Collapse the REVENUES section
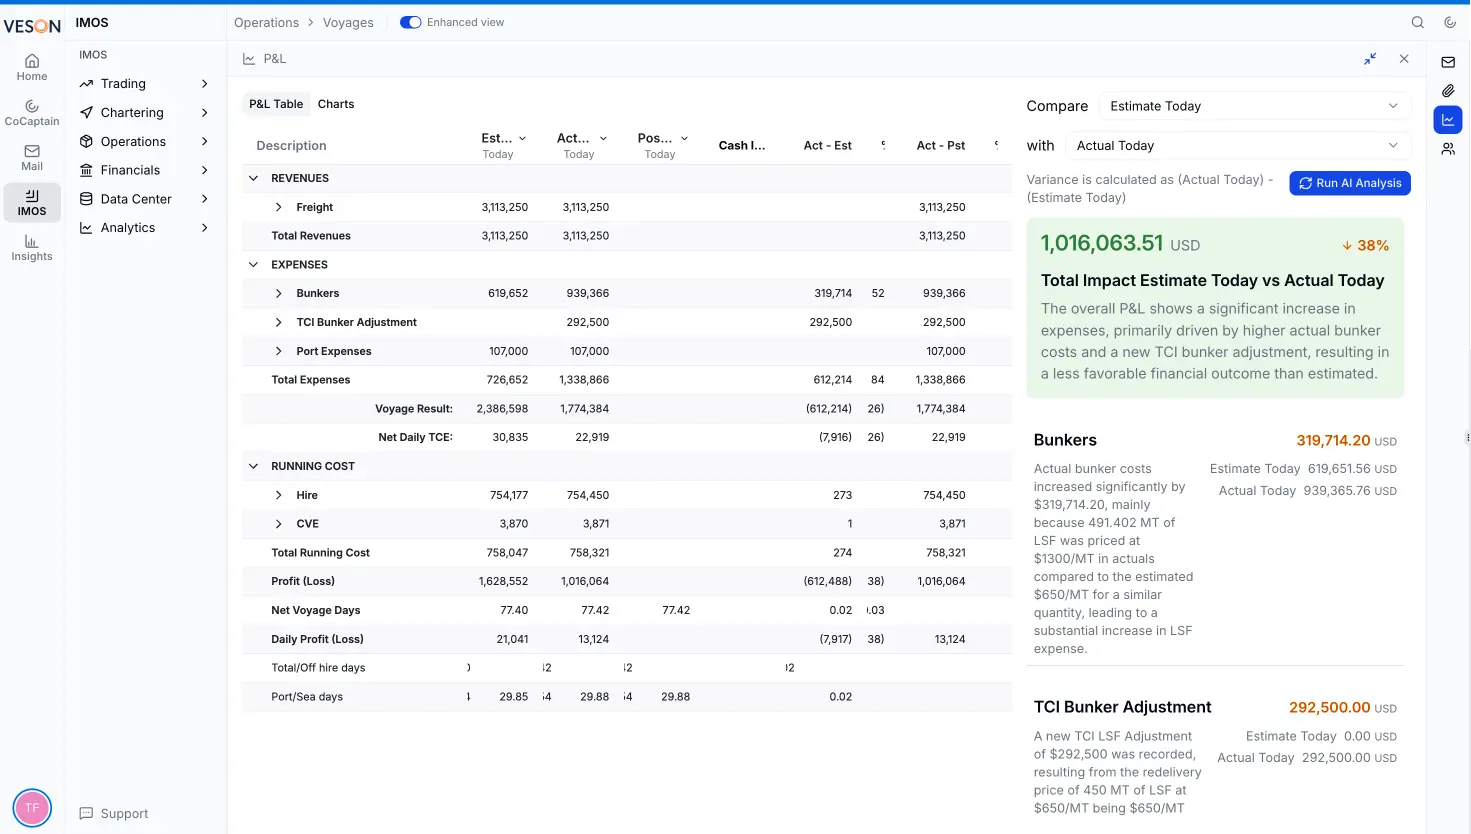 click(253, 178)
